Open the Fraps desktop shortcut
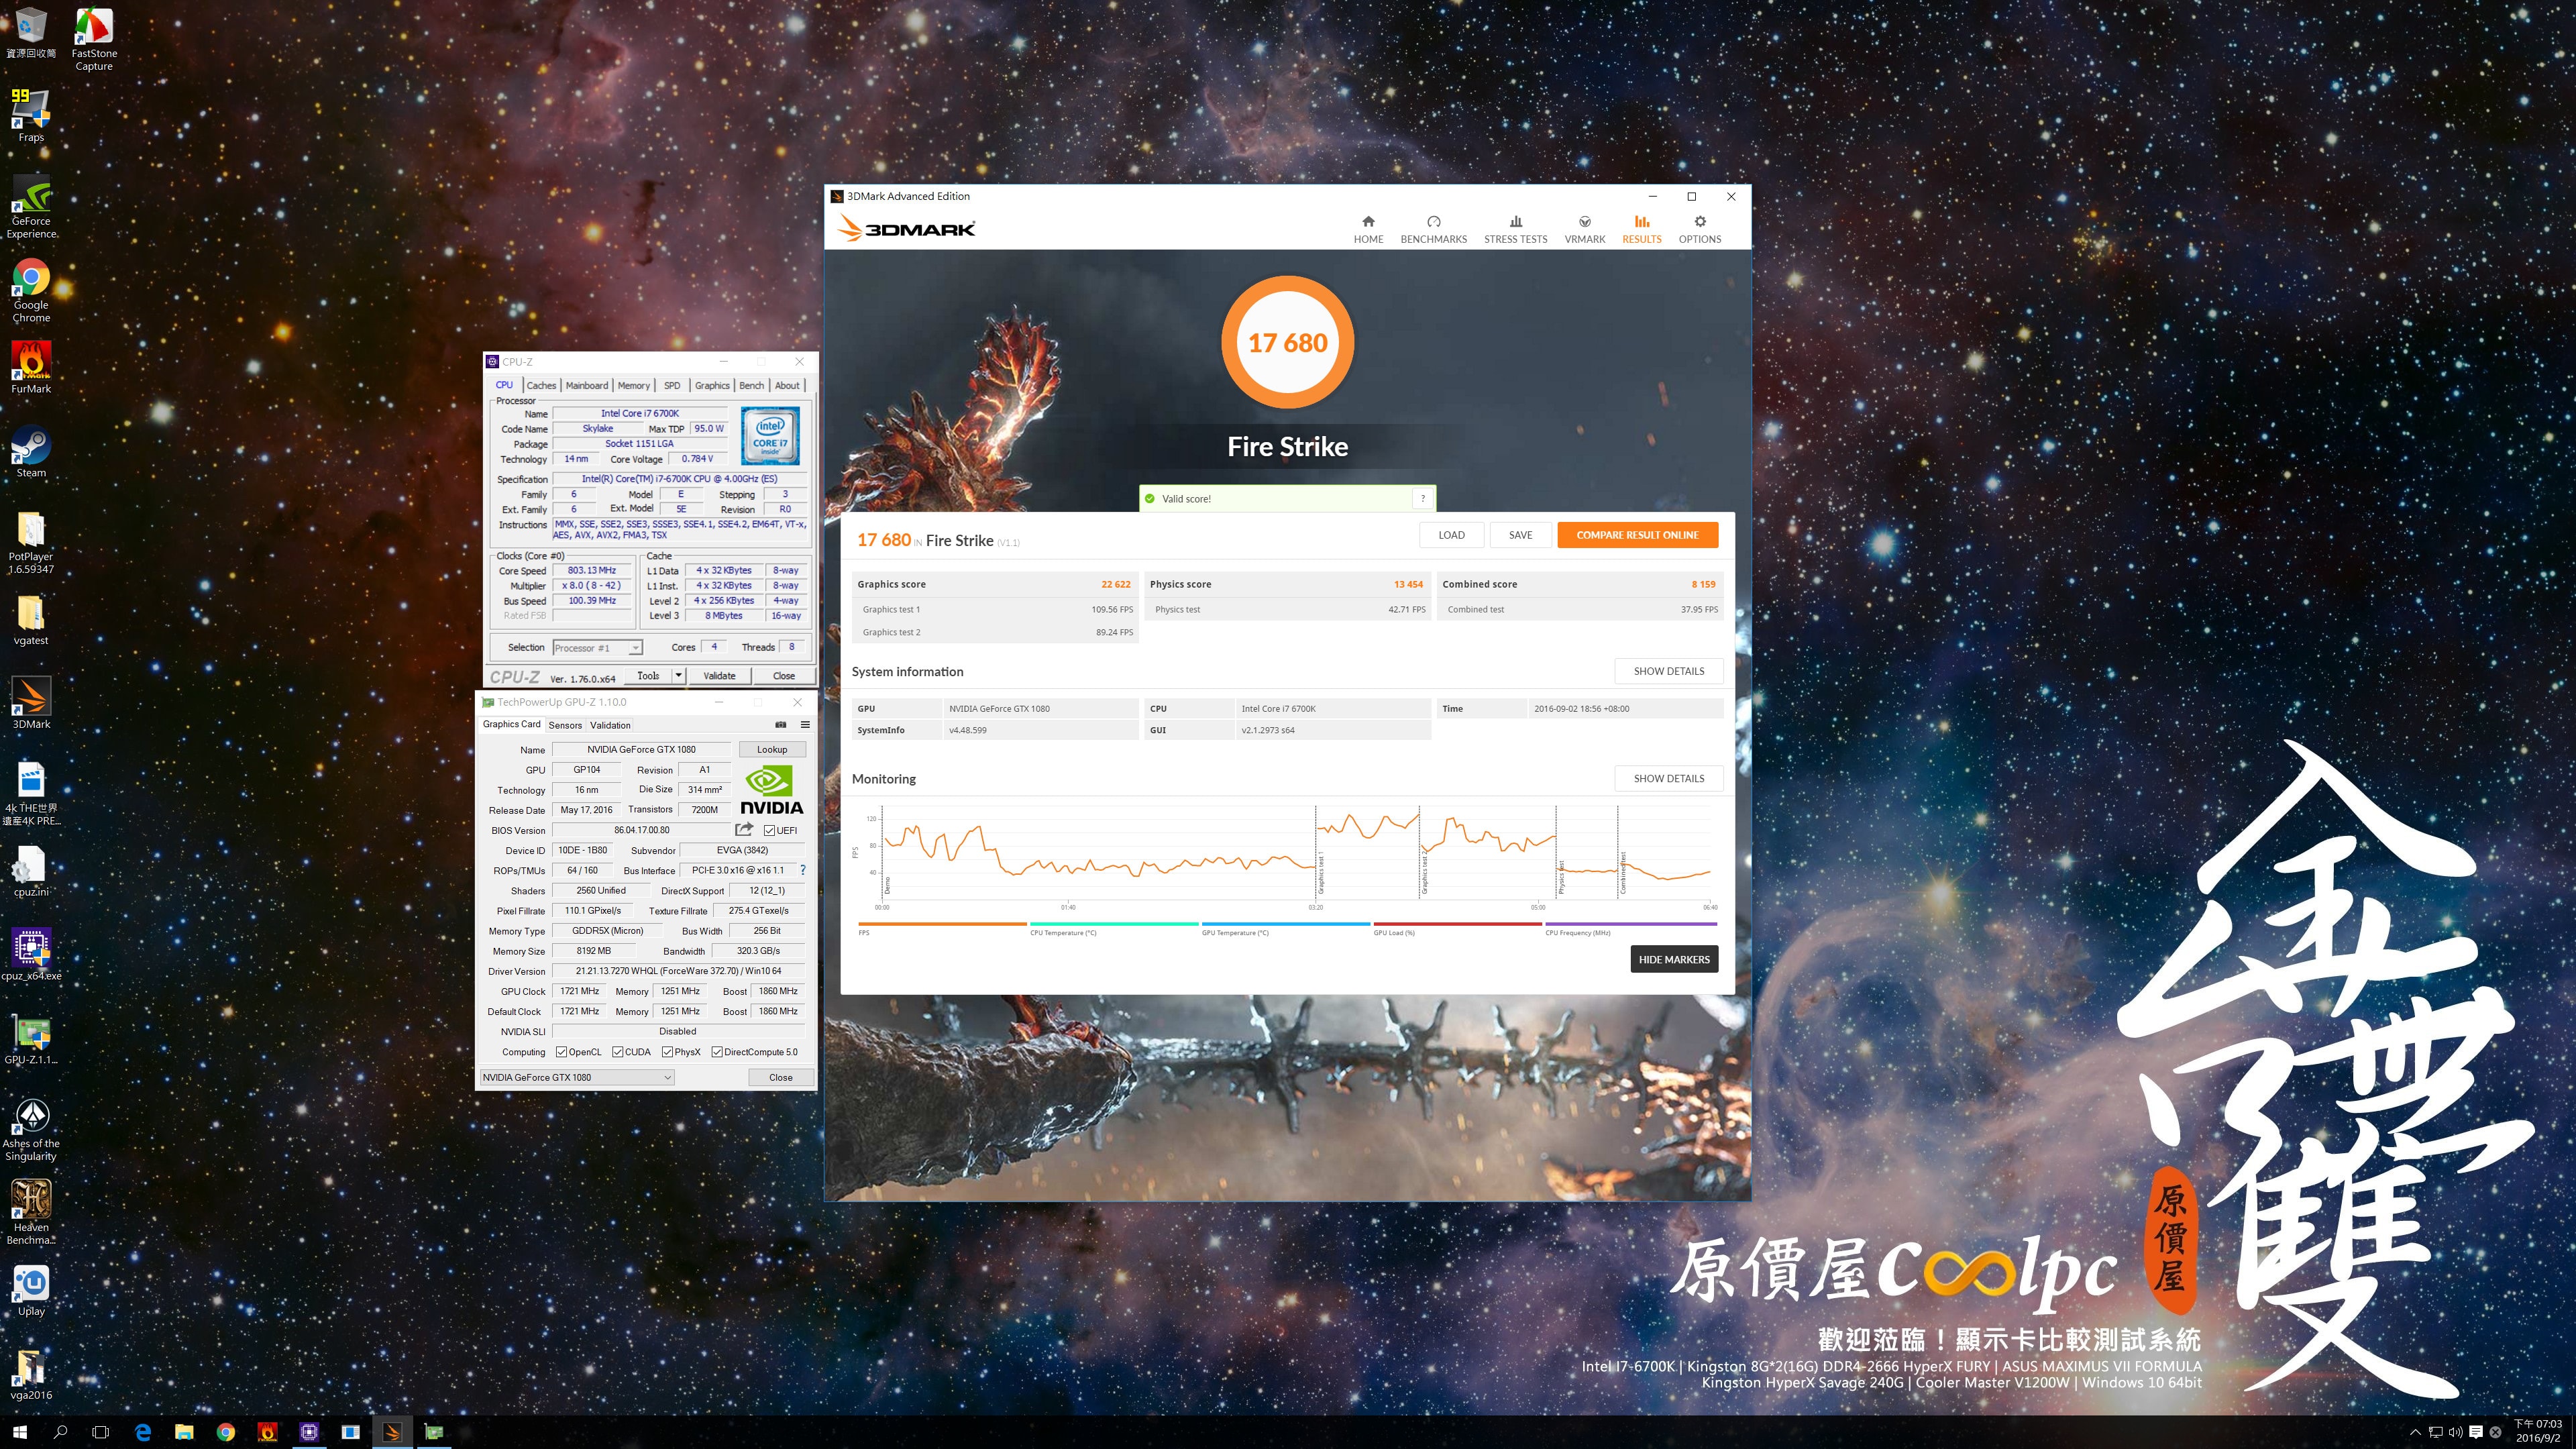Screen dimensions: 2576x1449 click(30, 115)
